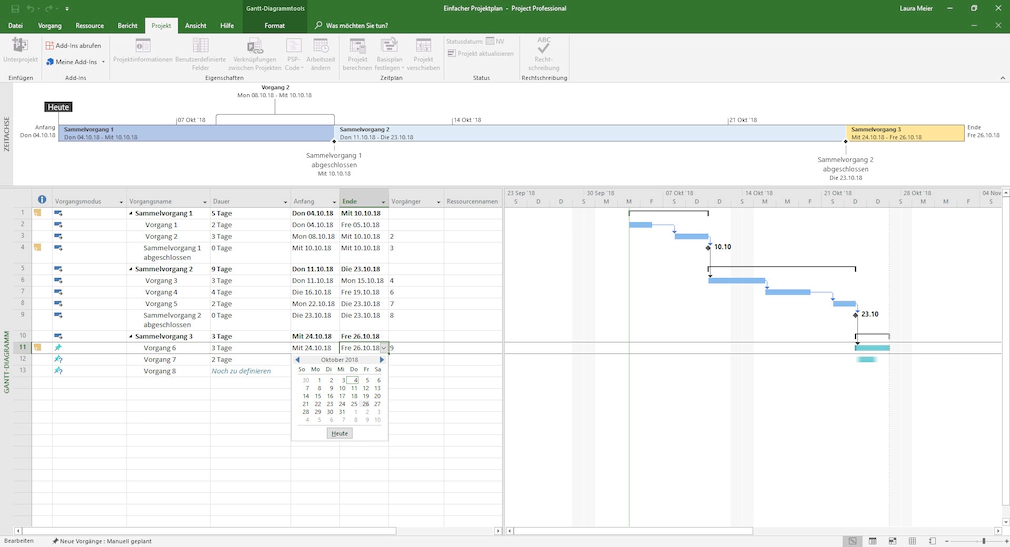Click the Vorgang 6 Gantt bar
Viewport: 1010px width, 547px height.
click(872, 348)
